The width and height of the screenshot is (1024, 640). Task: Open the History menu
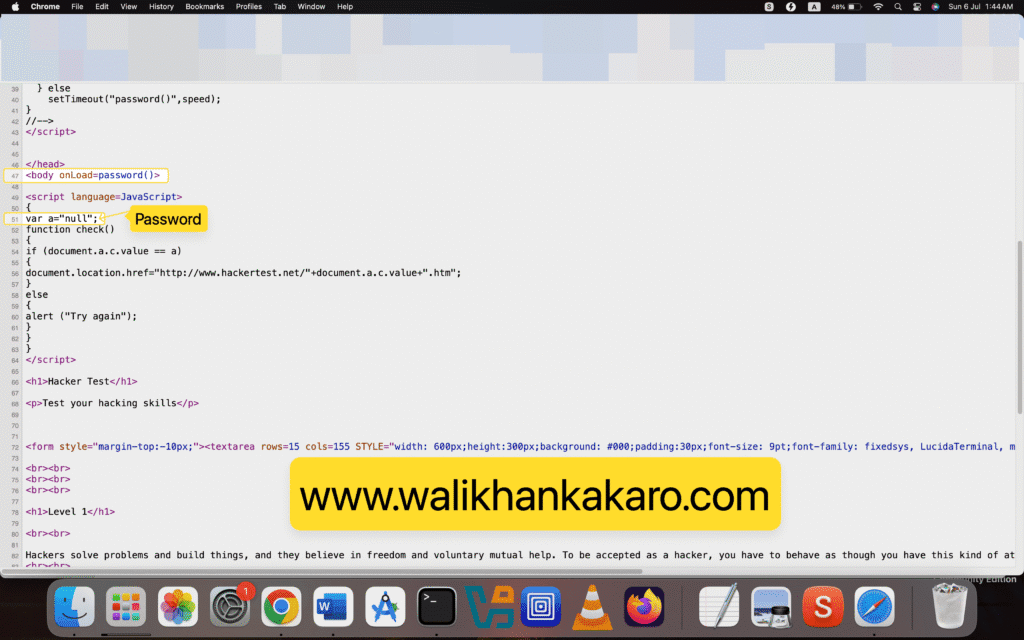click(x=161, y=7)
